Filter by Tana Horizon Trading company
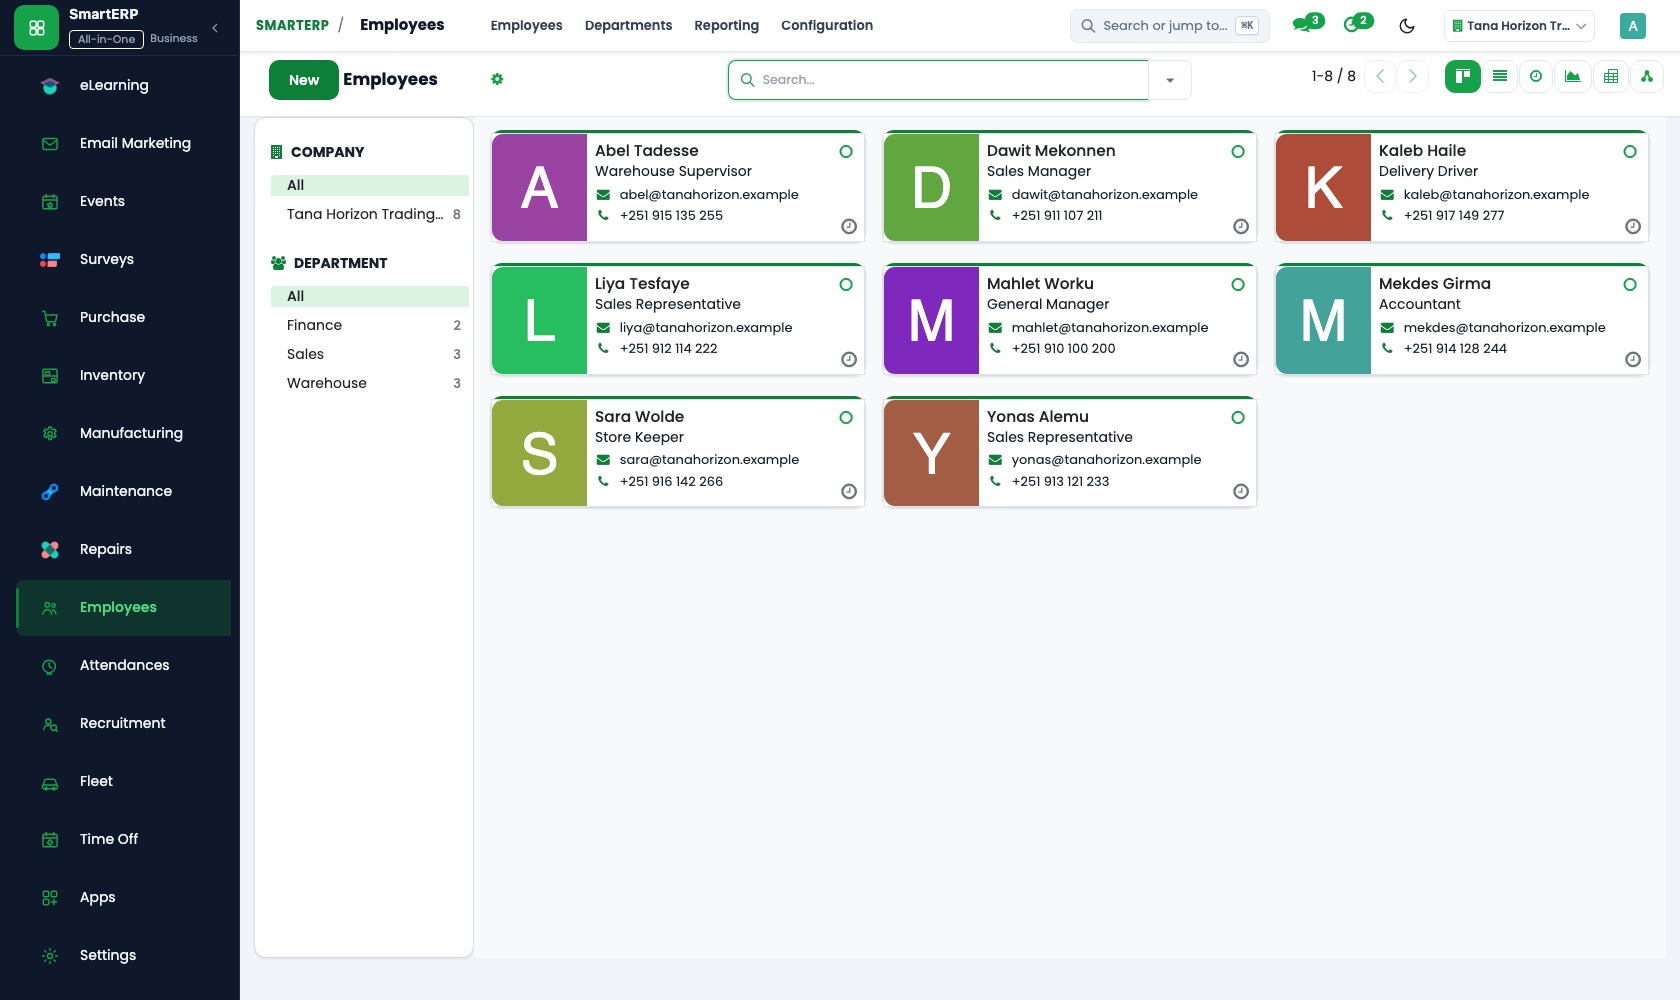1680x1000 pixels. click(x=370, y=214)
